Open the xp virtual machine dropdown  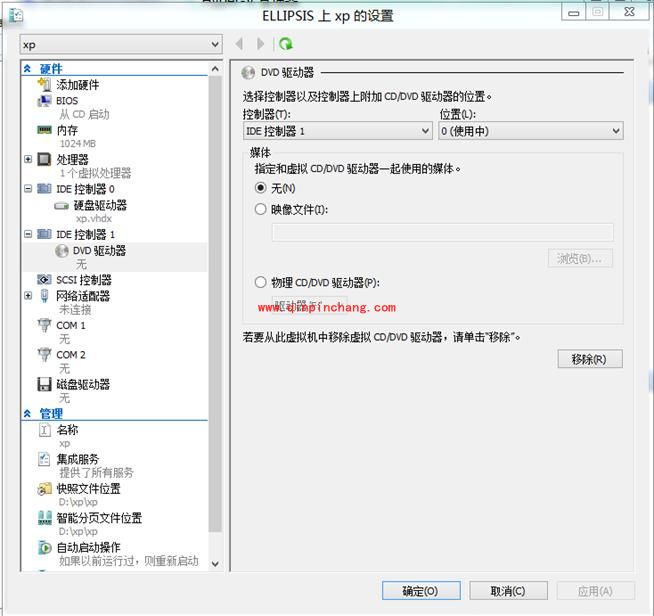pos(121,44)
